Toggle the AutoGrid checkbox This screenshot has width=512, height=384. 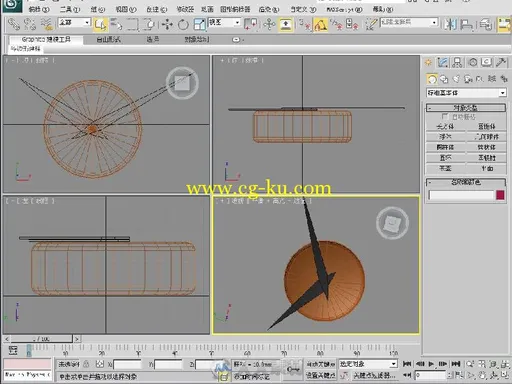coord(444,116)
